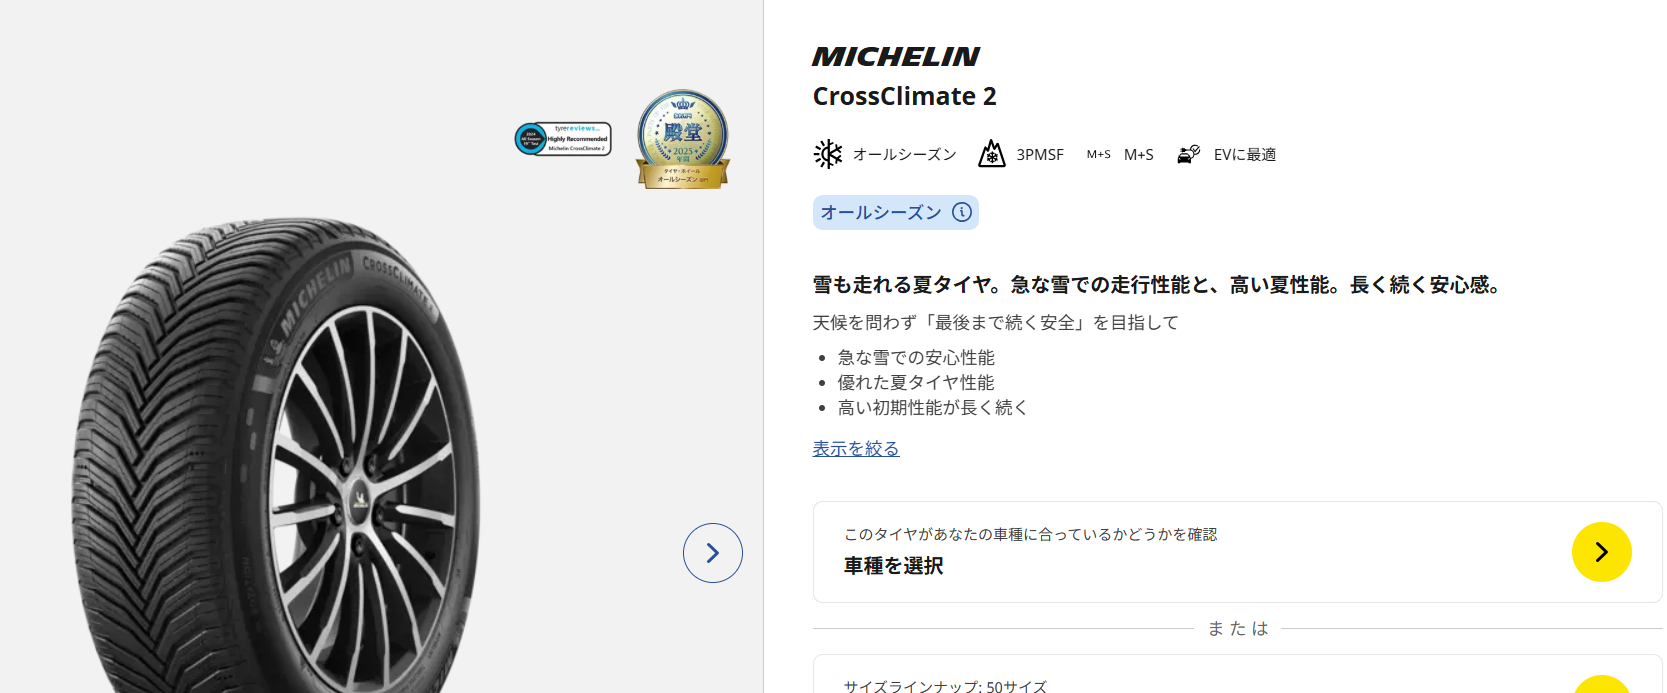
Task: Open the tyrereviews Highly Recommended award badge
Action: [x=563, y=139]
